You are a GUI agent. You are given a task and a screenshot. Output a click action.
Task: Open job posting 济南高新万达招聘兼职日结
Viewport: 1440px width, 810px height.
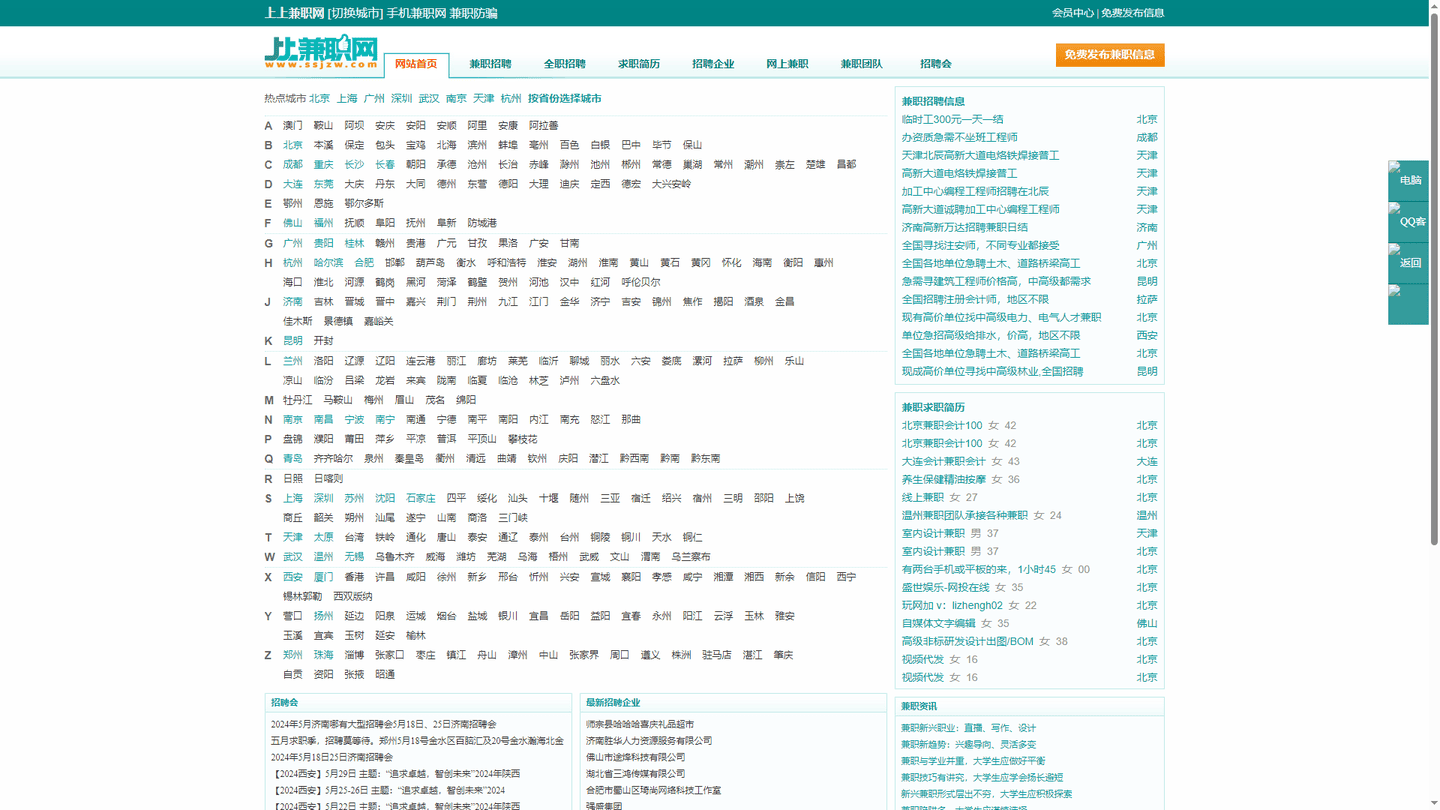(x=964, y=228)
